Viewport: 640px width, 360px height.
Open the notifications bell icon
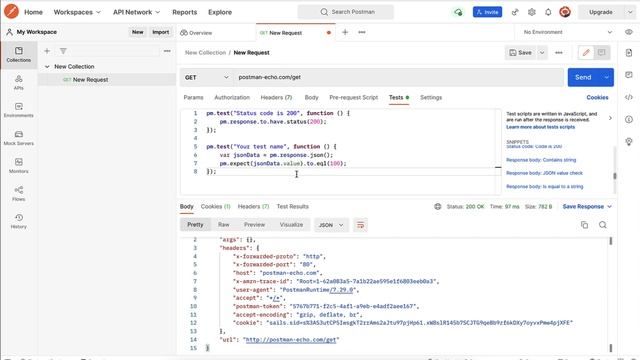548,12
